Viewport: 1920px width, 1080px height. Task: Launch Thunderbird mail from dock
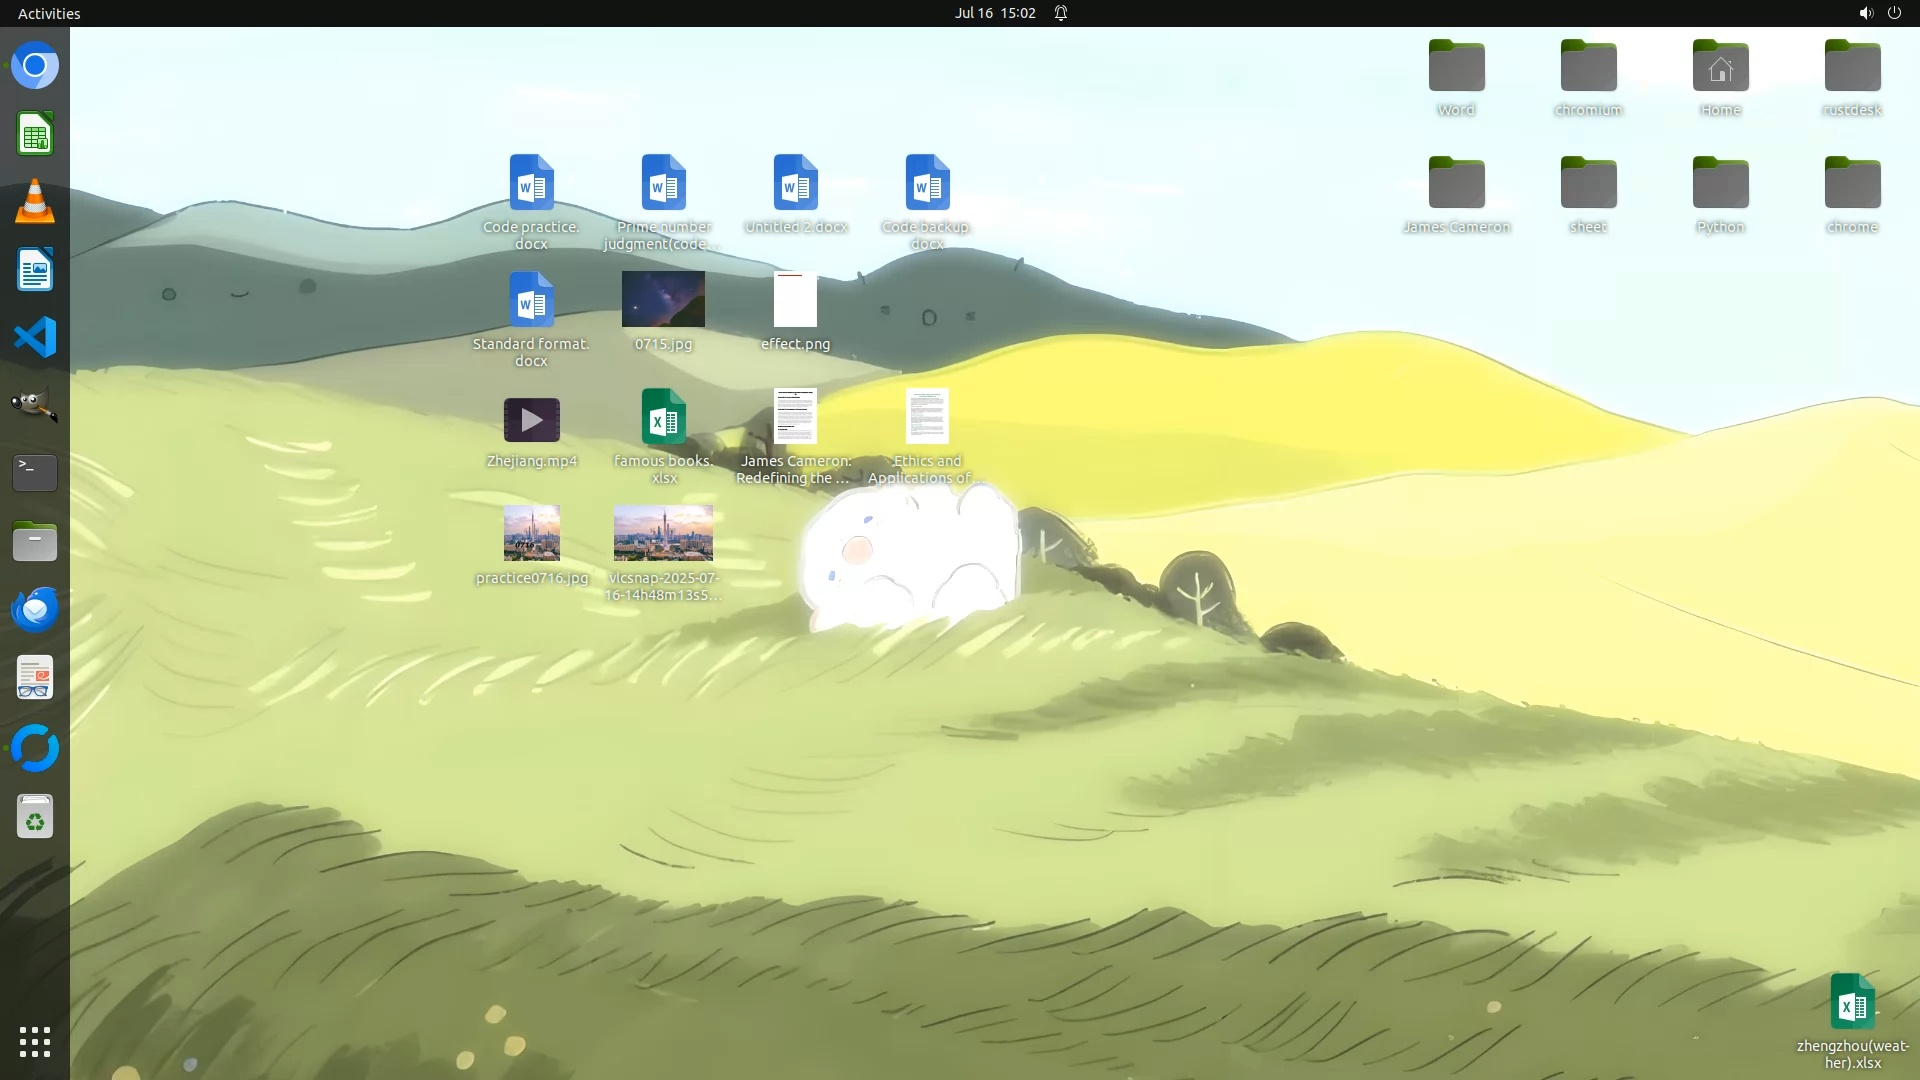click(35, 609)
